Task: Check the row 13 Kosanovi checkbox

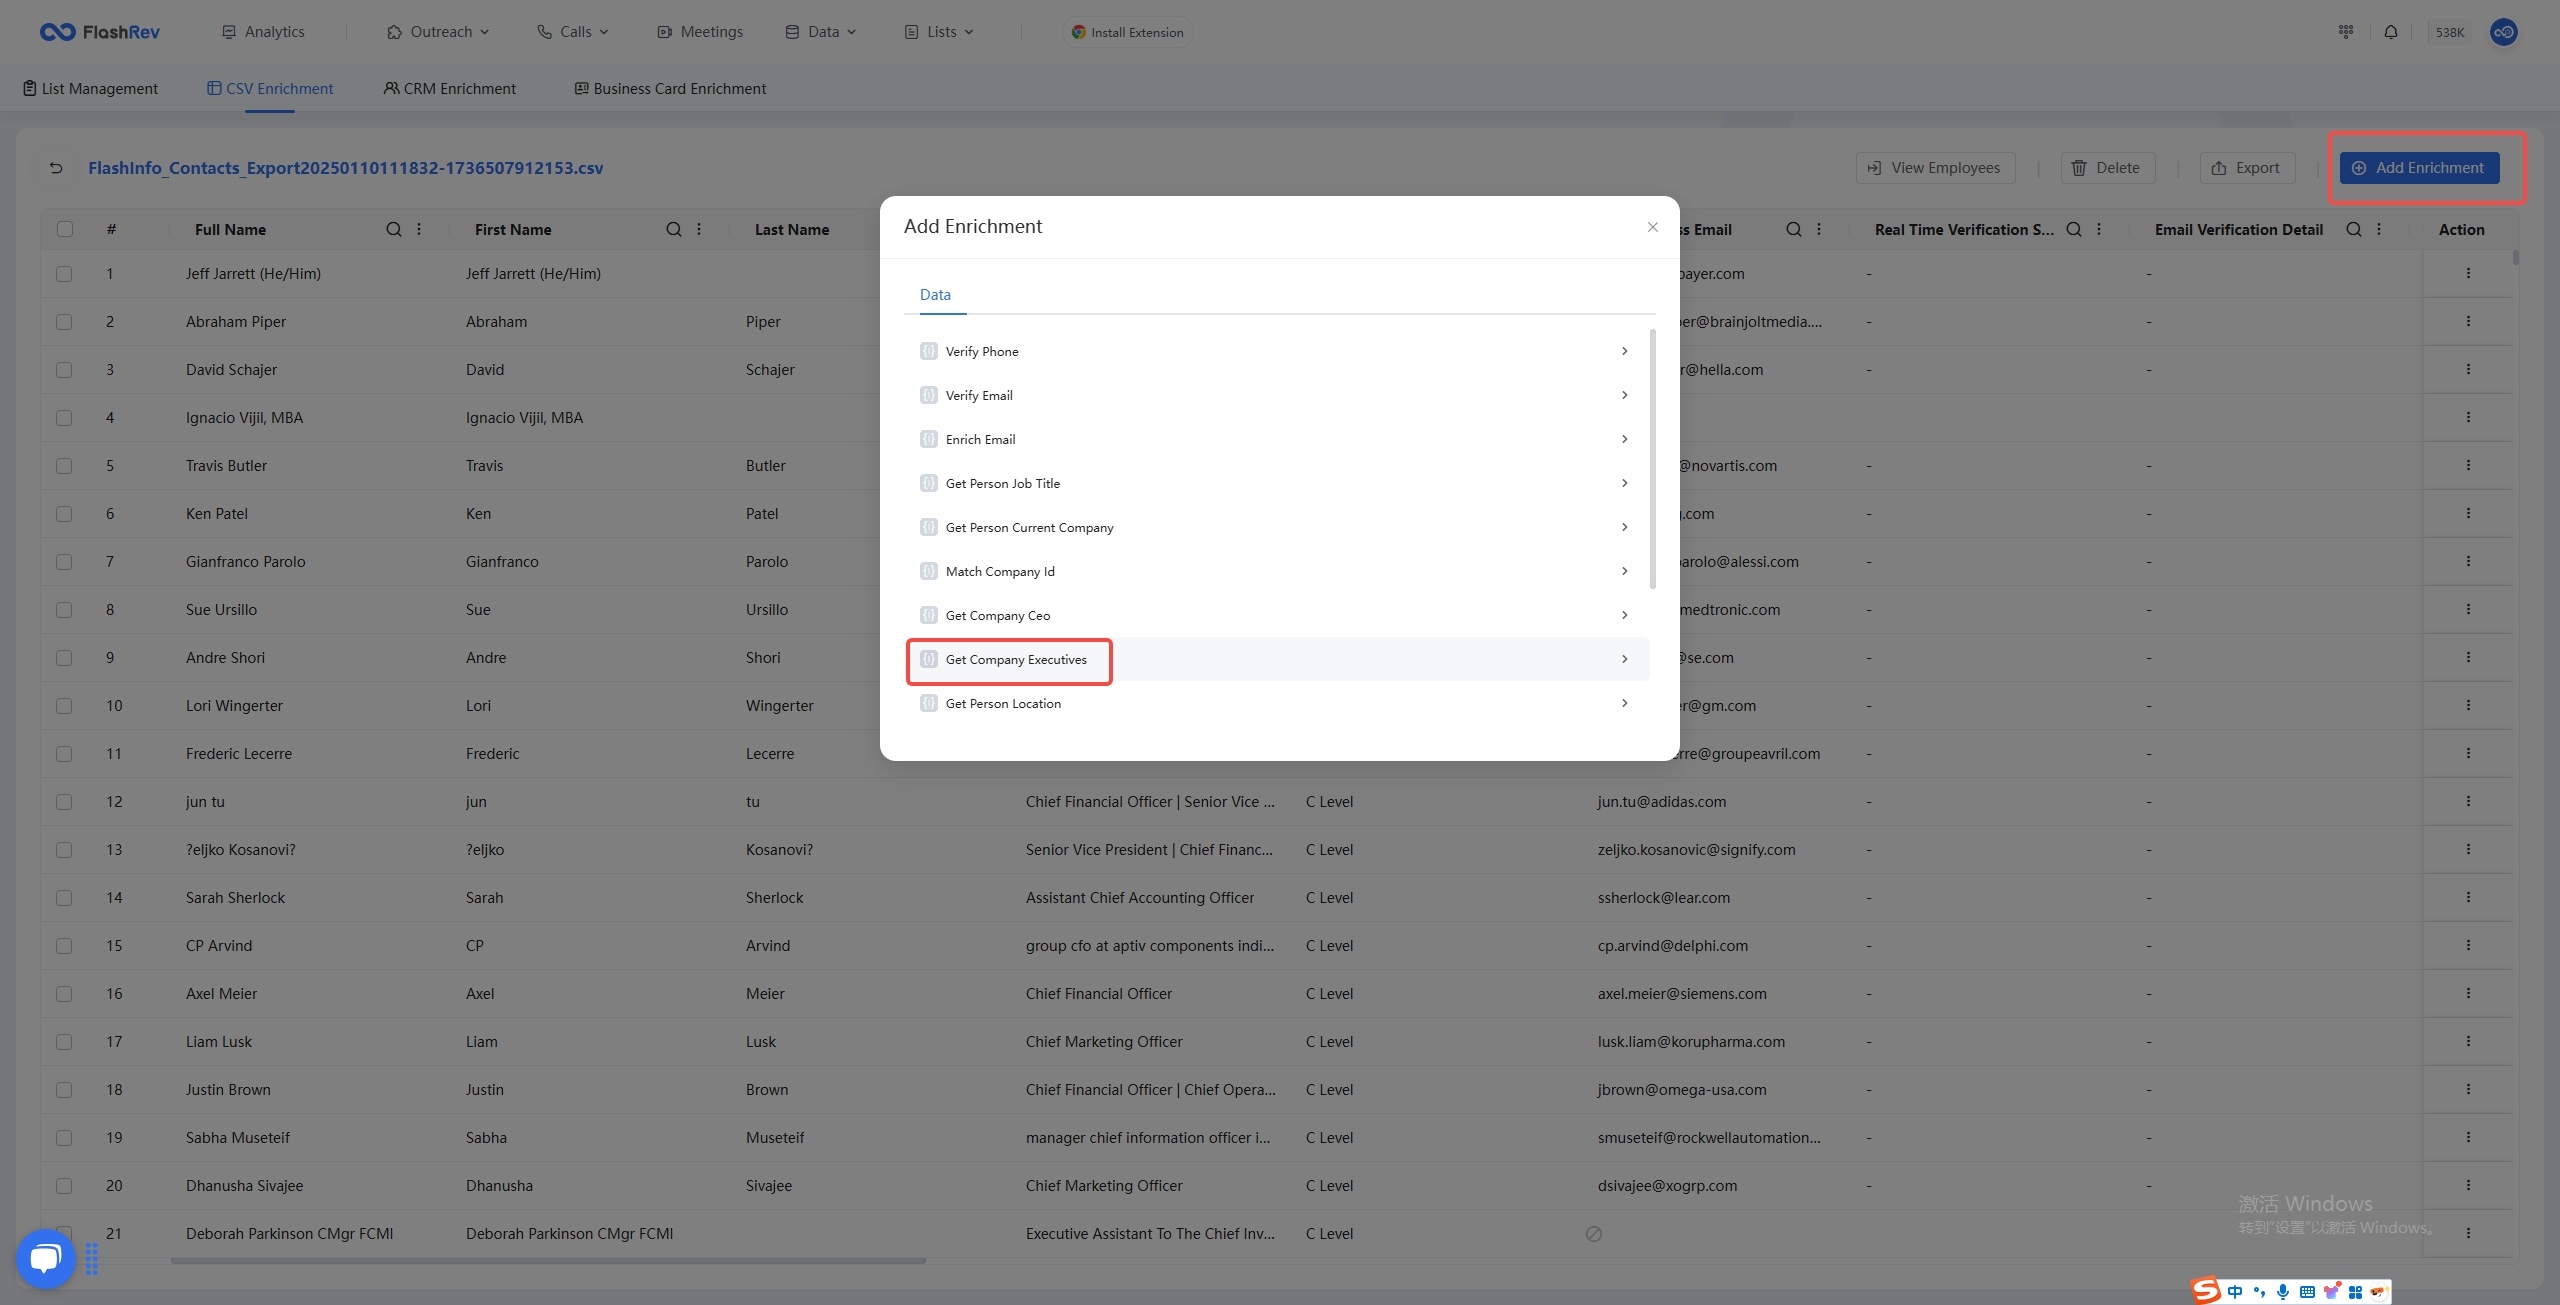Action: click(64, 849)
